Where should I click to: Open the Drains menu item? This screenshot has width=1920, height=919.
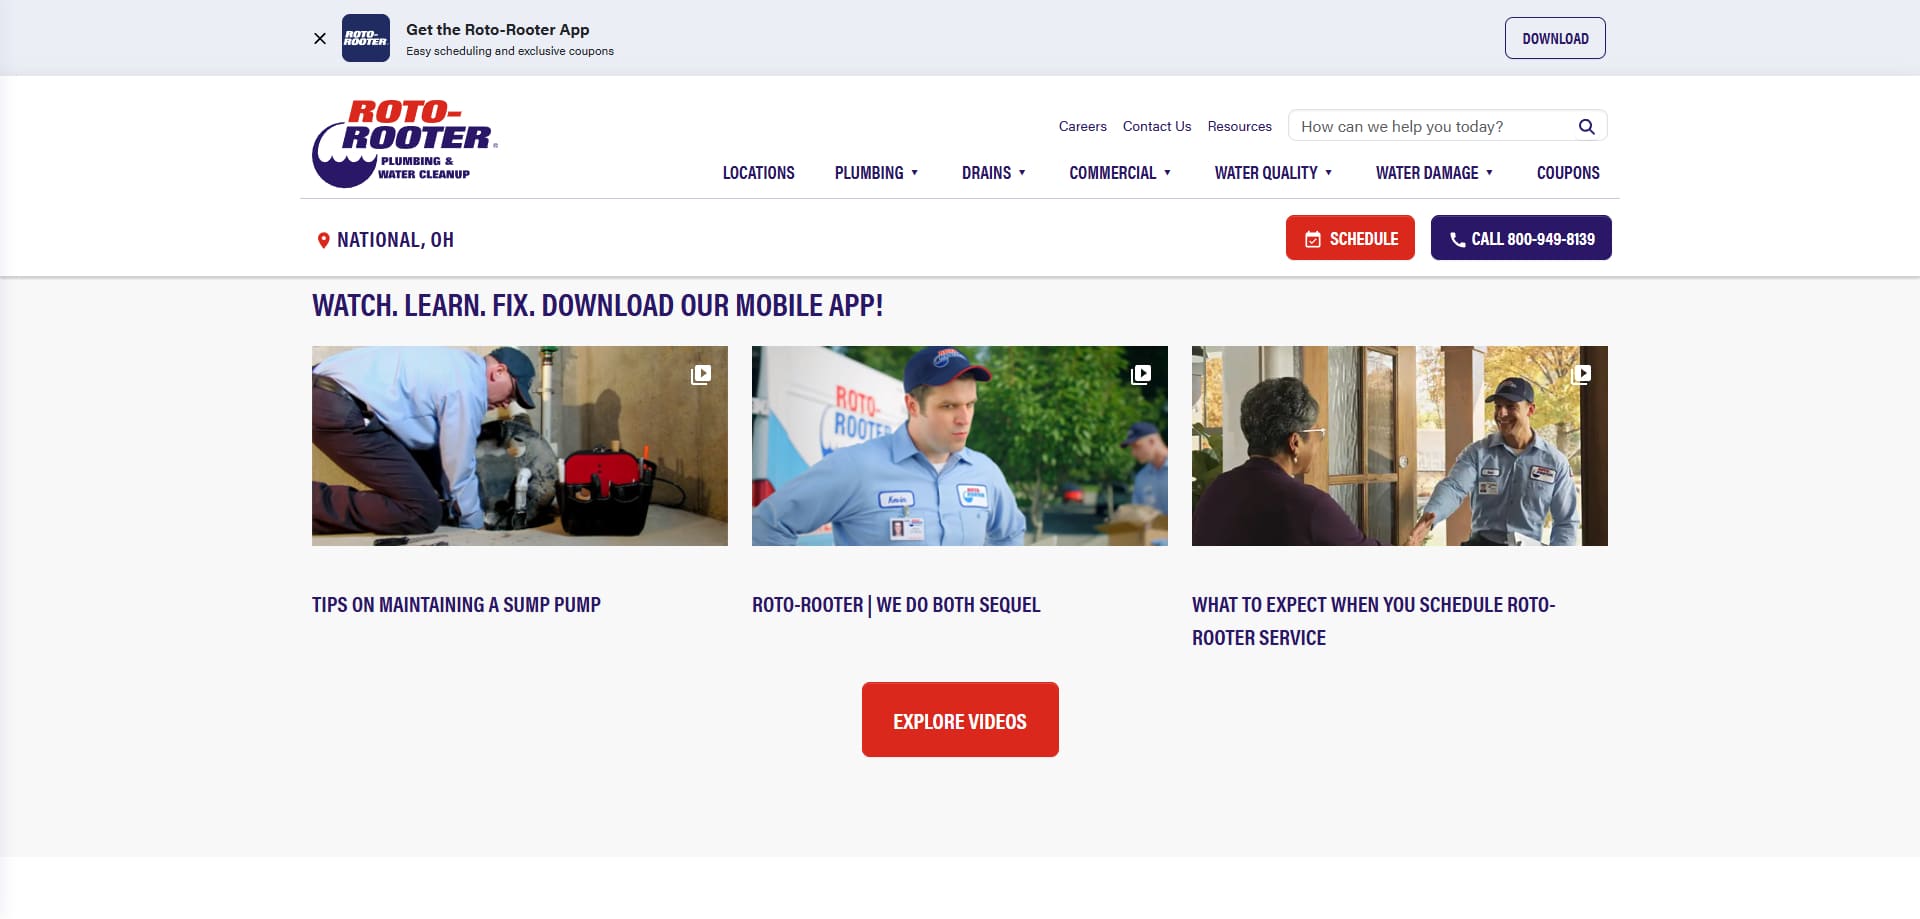coord(986,173)
